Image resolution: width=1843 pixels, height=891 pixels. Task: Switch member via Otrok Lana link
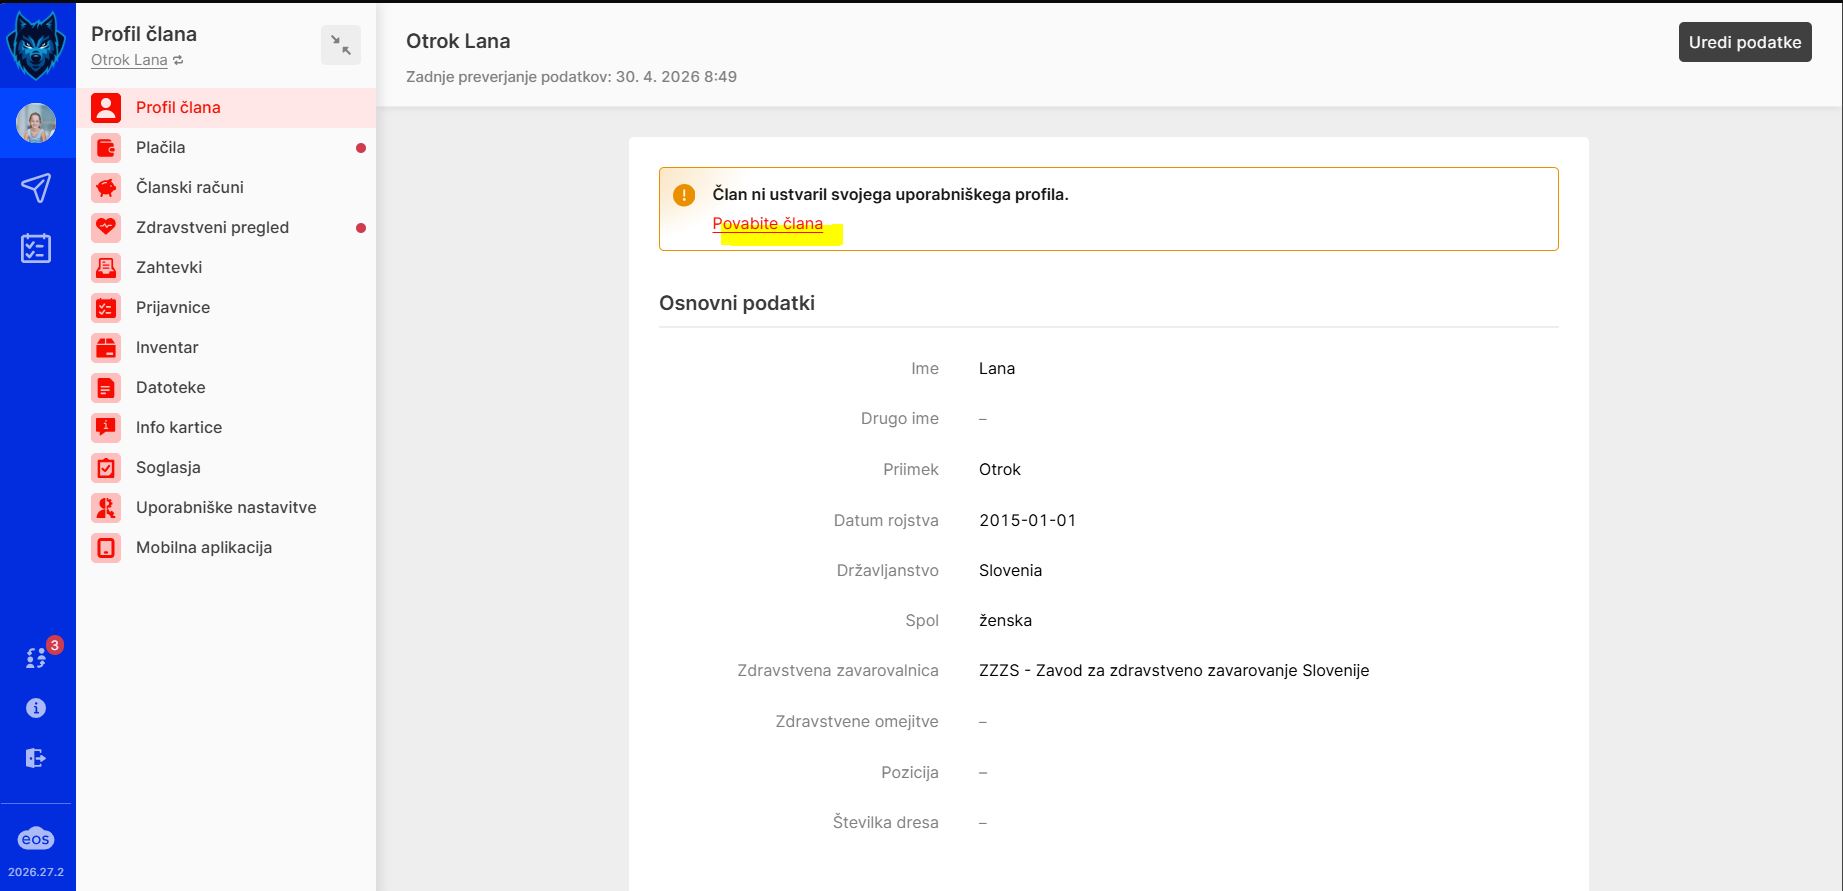click(x=137, y=60)
